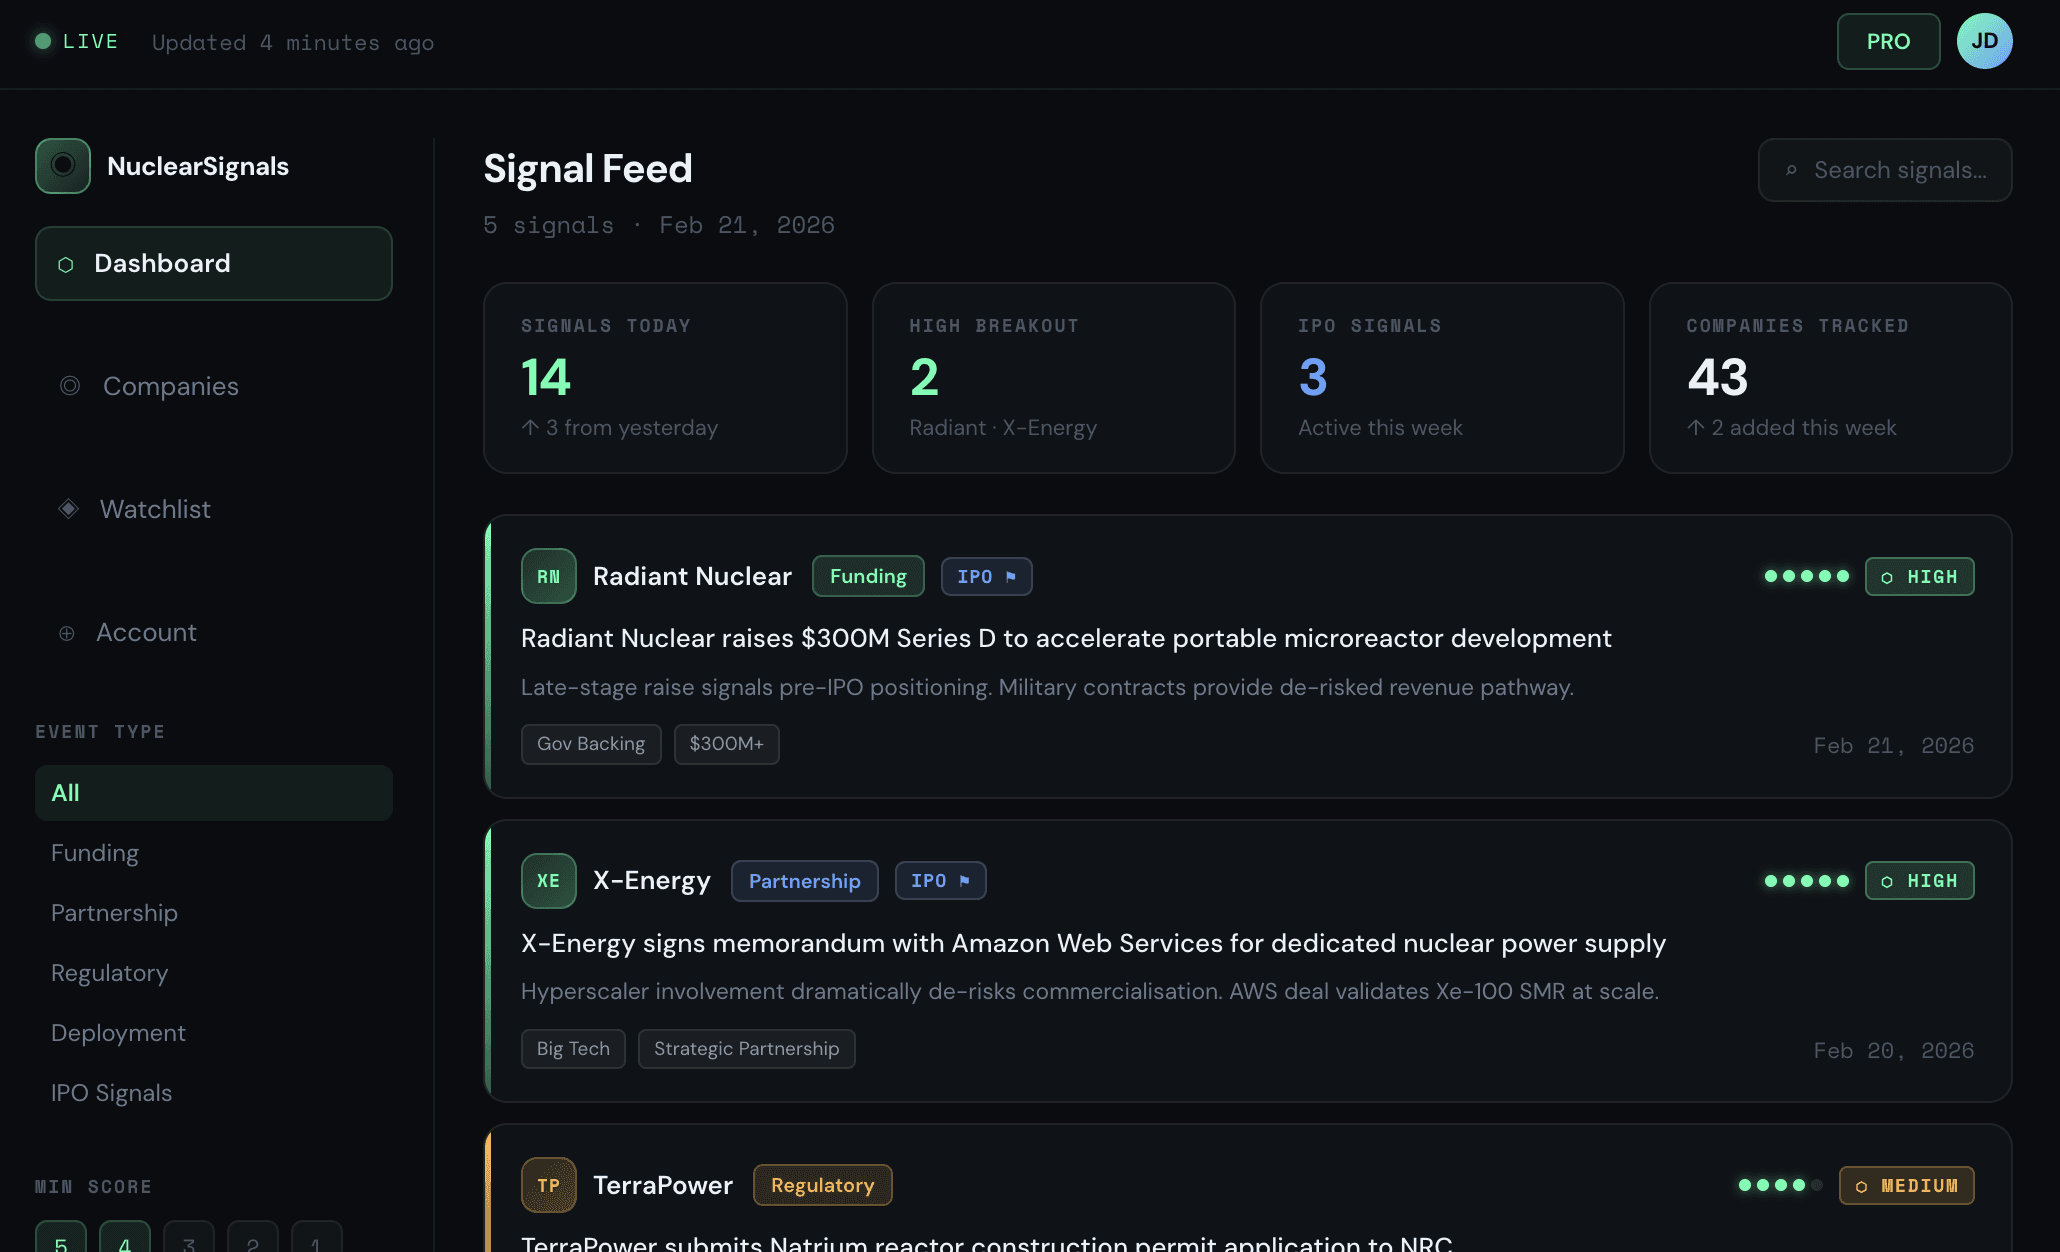Click the IPO flag badge on Radiant Nuclear

986,576
